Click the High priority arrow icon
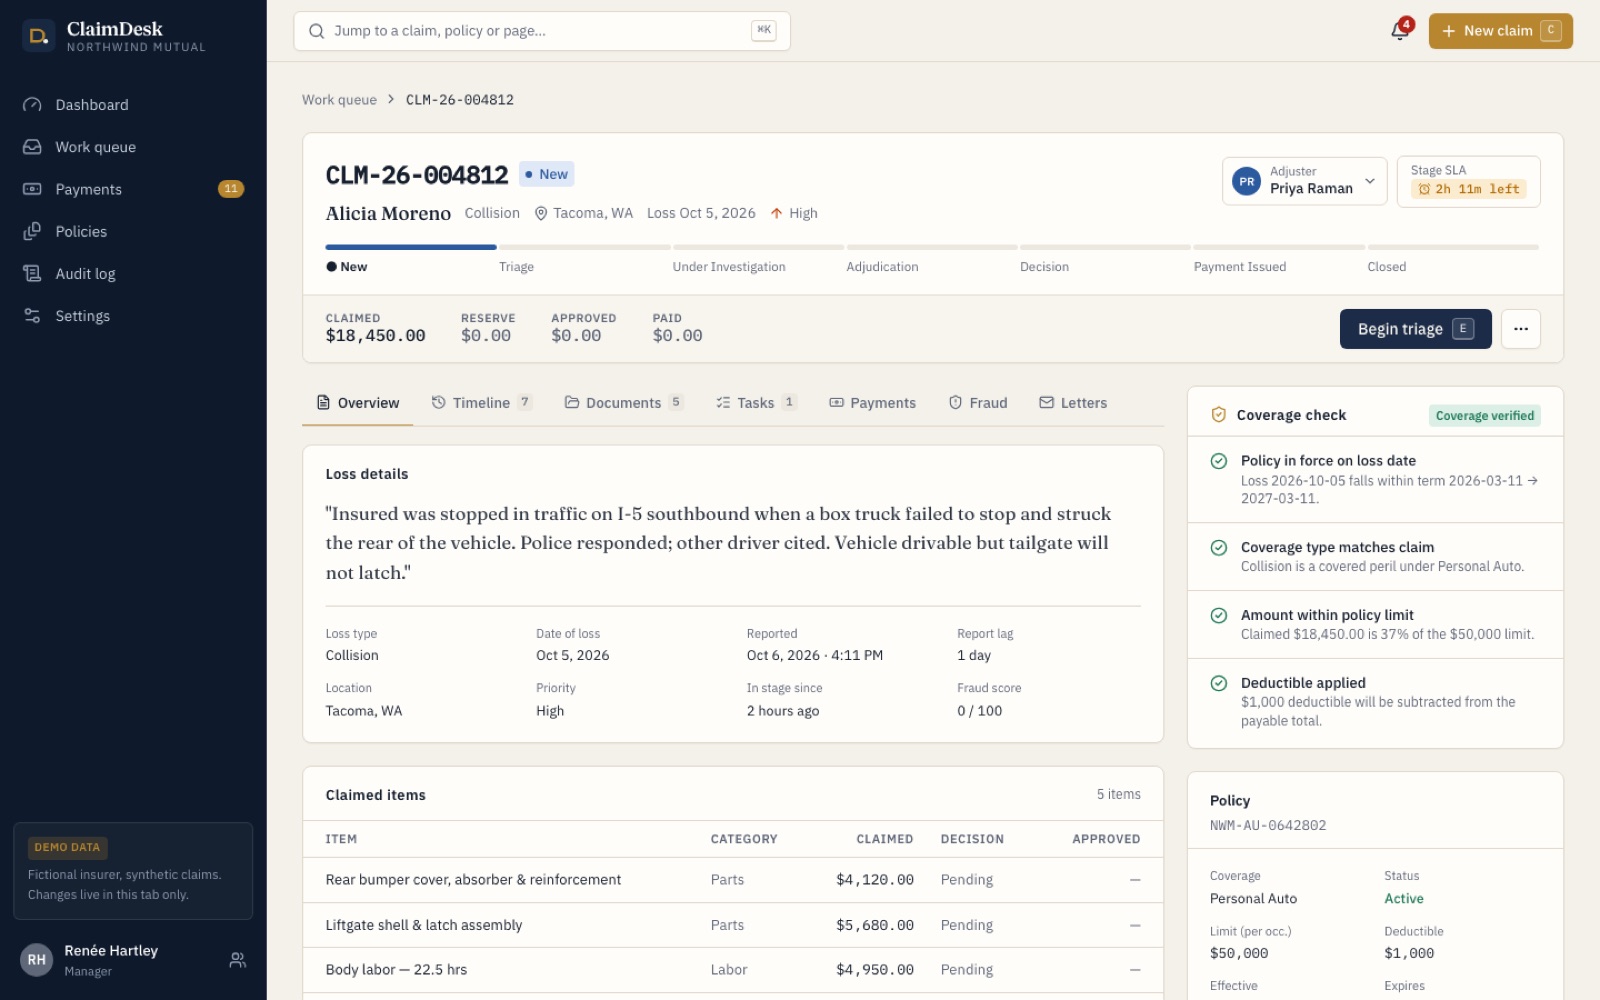 tap(776, 213)
